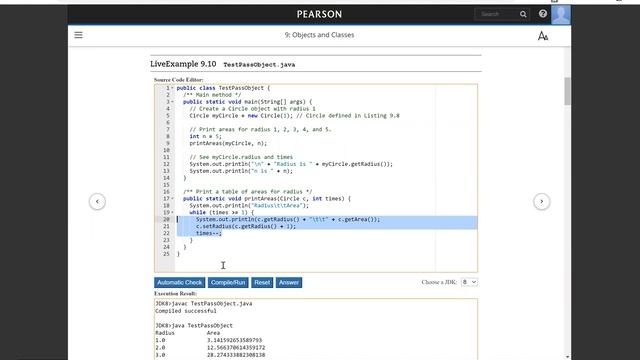
Task: Click 'Compiled successful' in execution result
Action: (x=186, y=311)
